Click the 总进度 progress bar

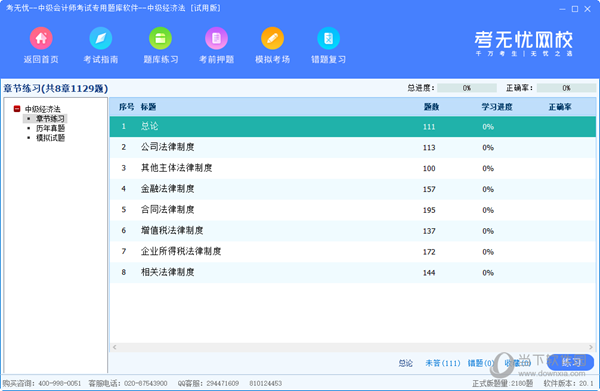[x=467, y=88]
